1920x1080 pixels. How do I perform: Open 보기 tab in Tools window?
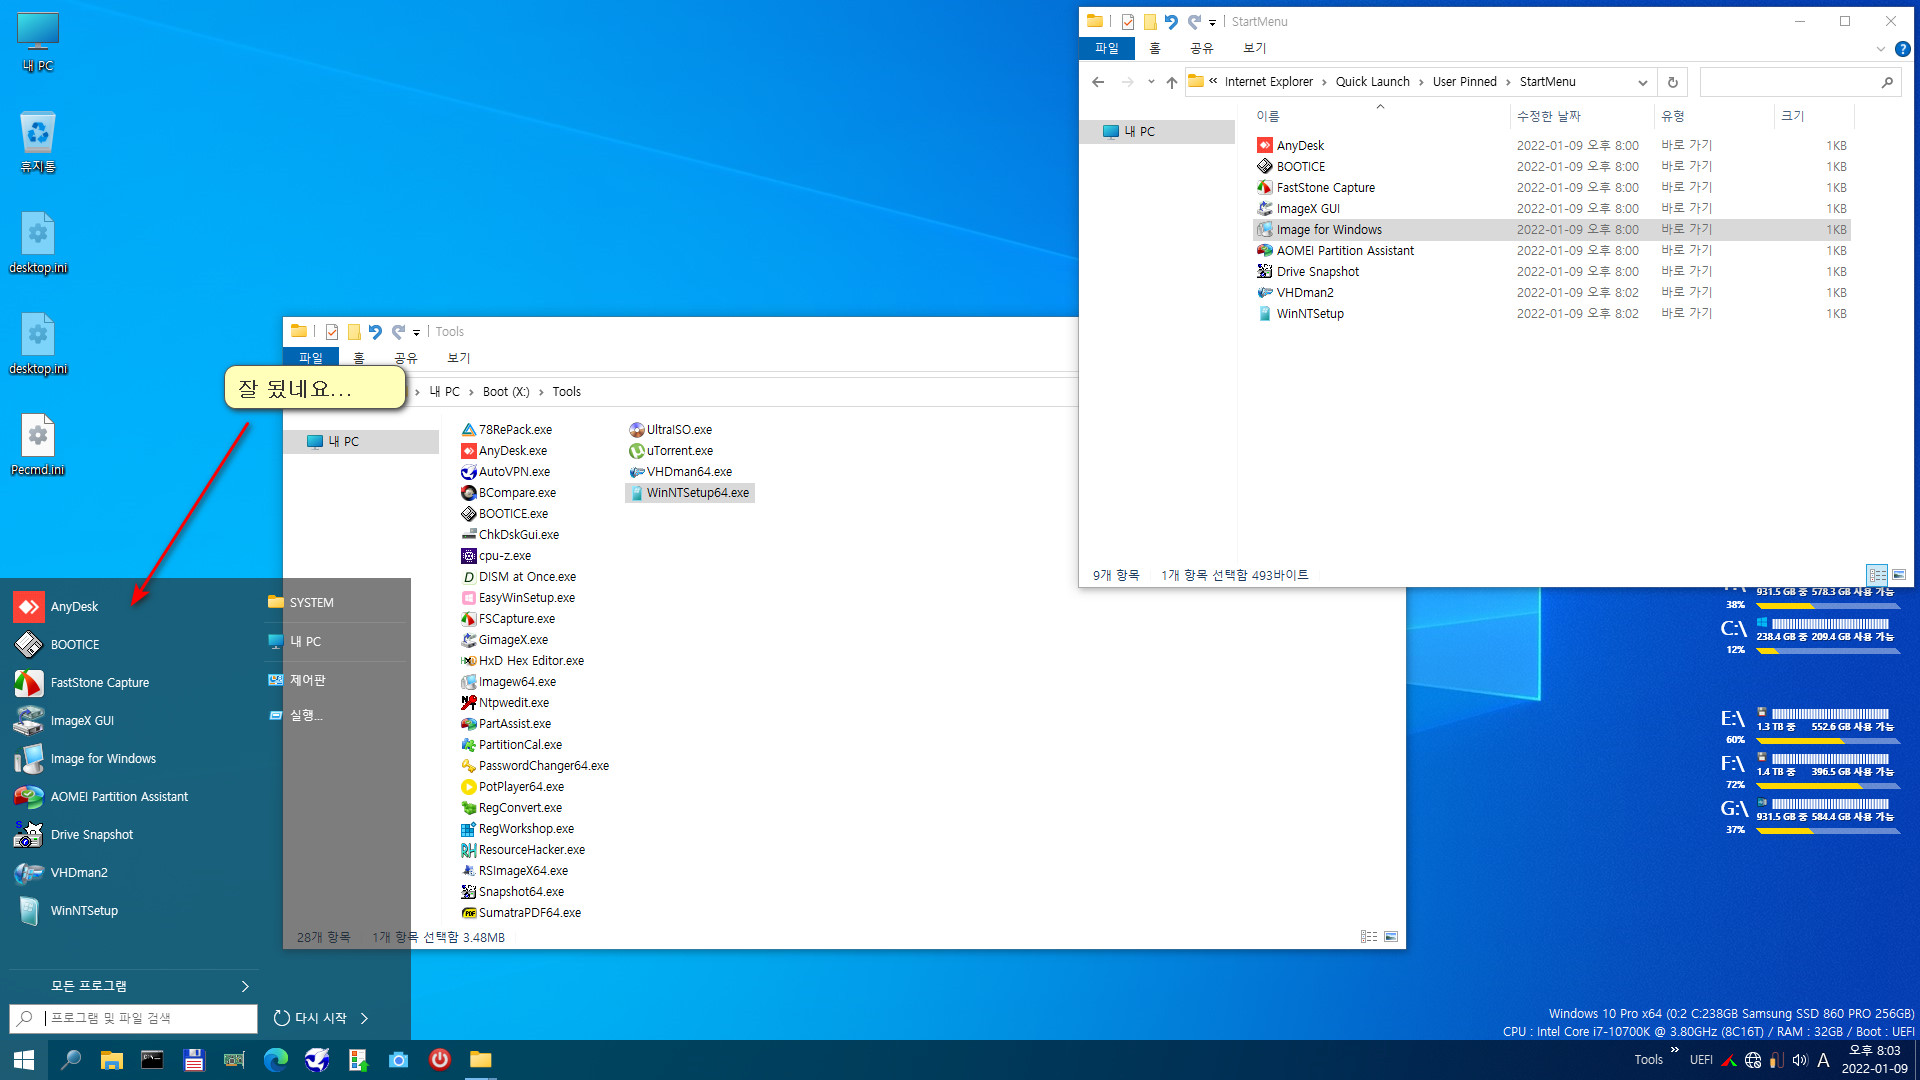point(459,358)
